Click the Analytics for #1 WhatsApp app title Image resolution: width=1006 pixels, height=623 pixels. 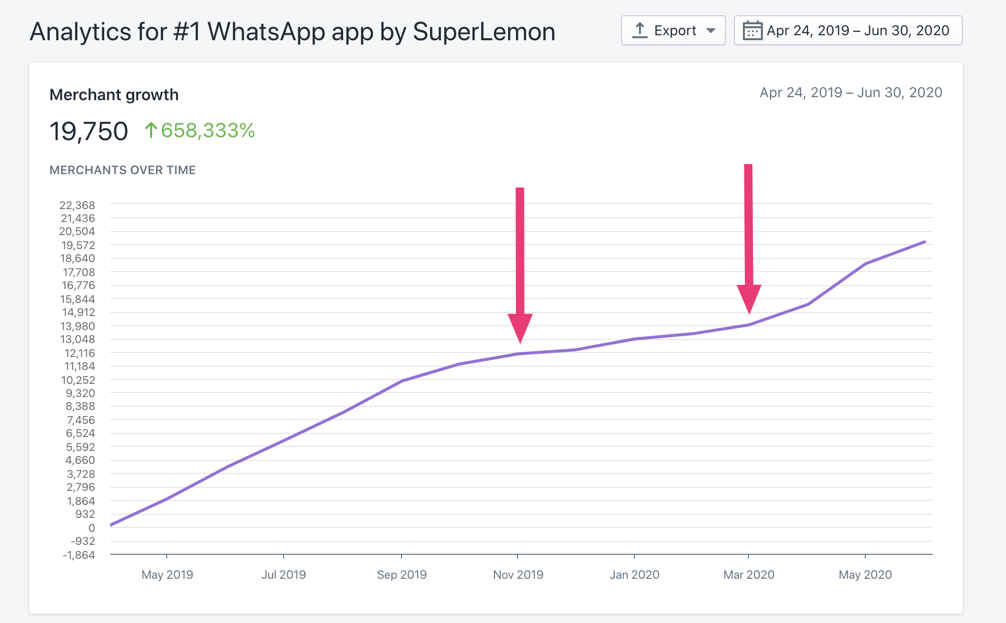pos(293,31)
